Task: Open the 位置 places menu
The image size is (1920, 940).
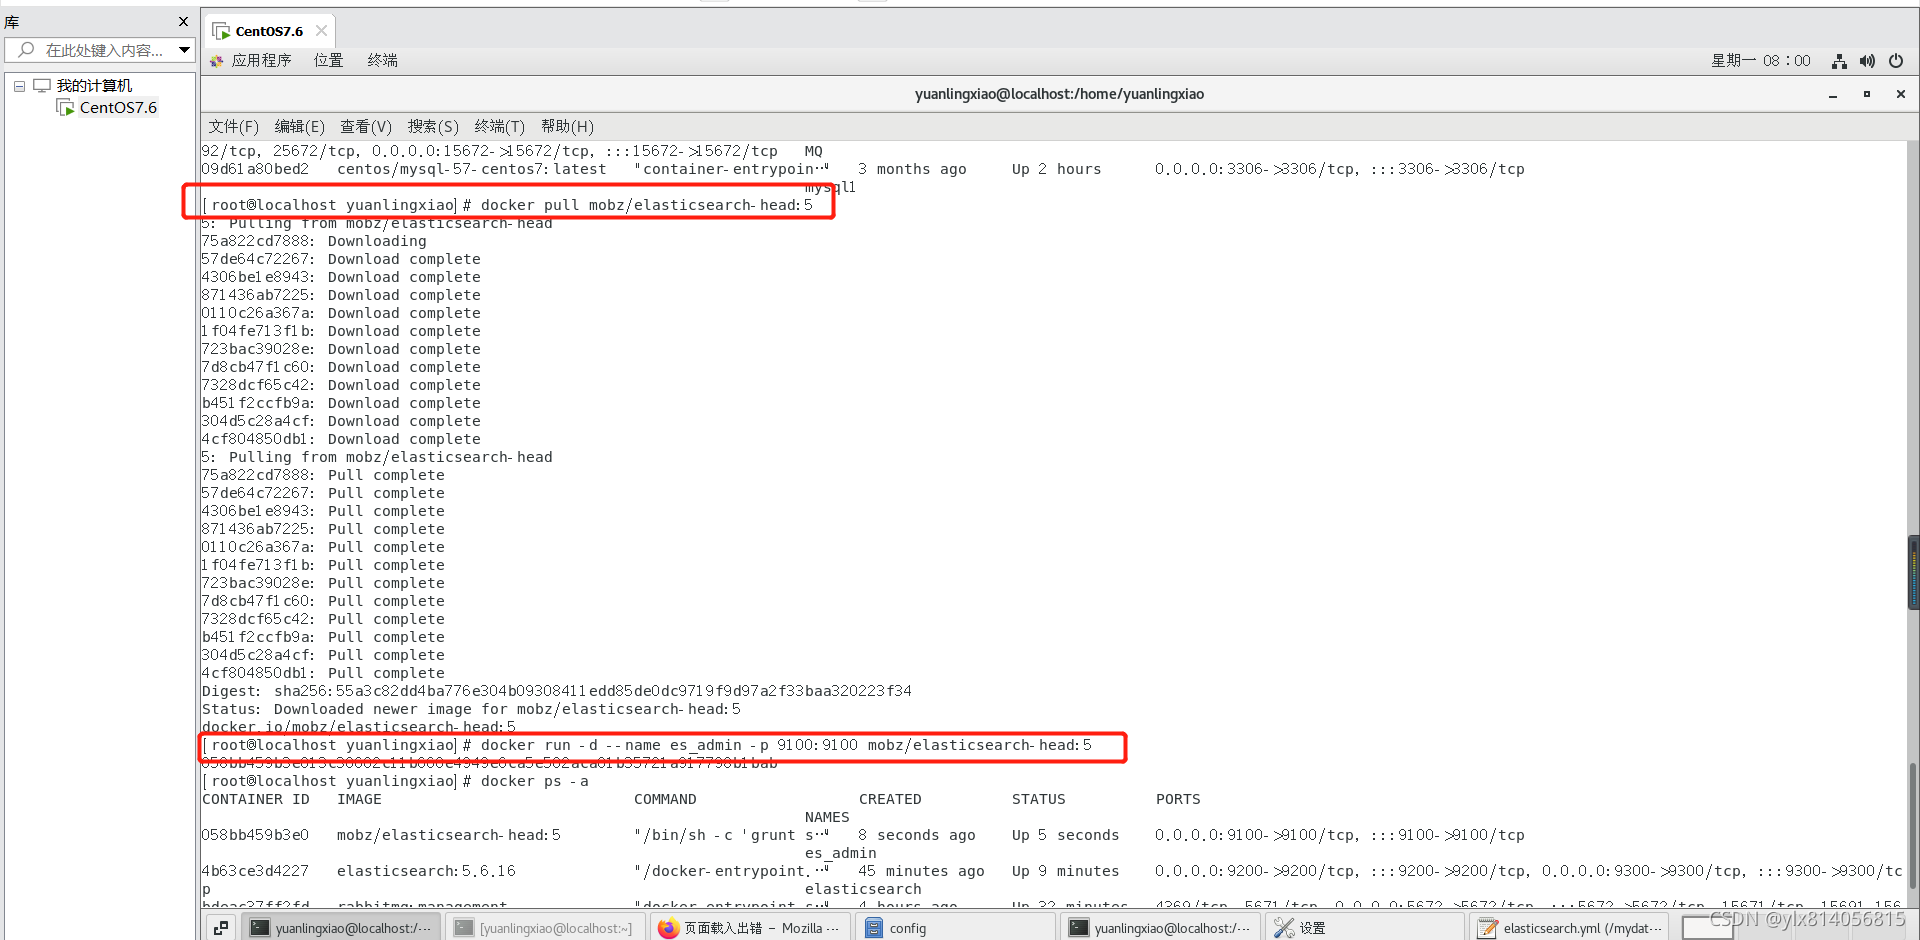Action: (x=328, y=61)
